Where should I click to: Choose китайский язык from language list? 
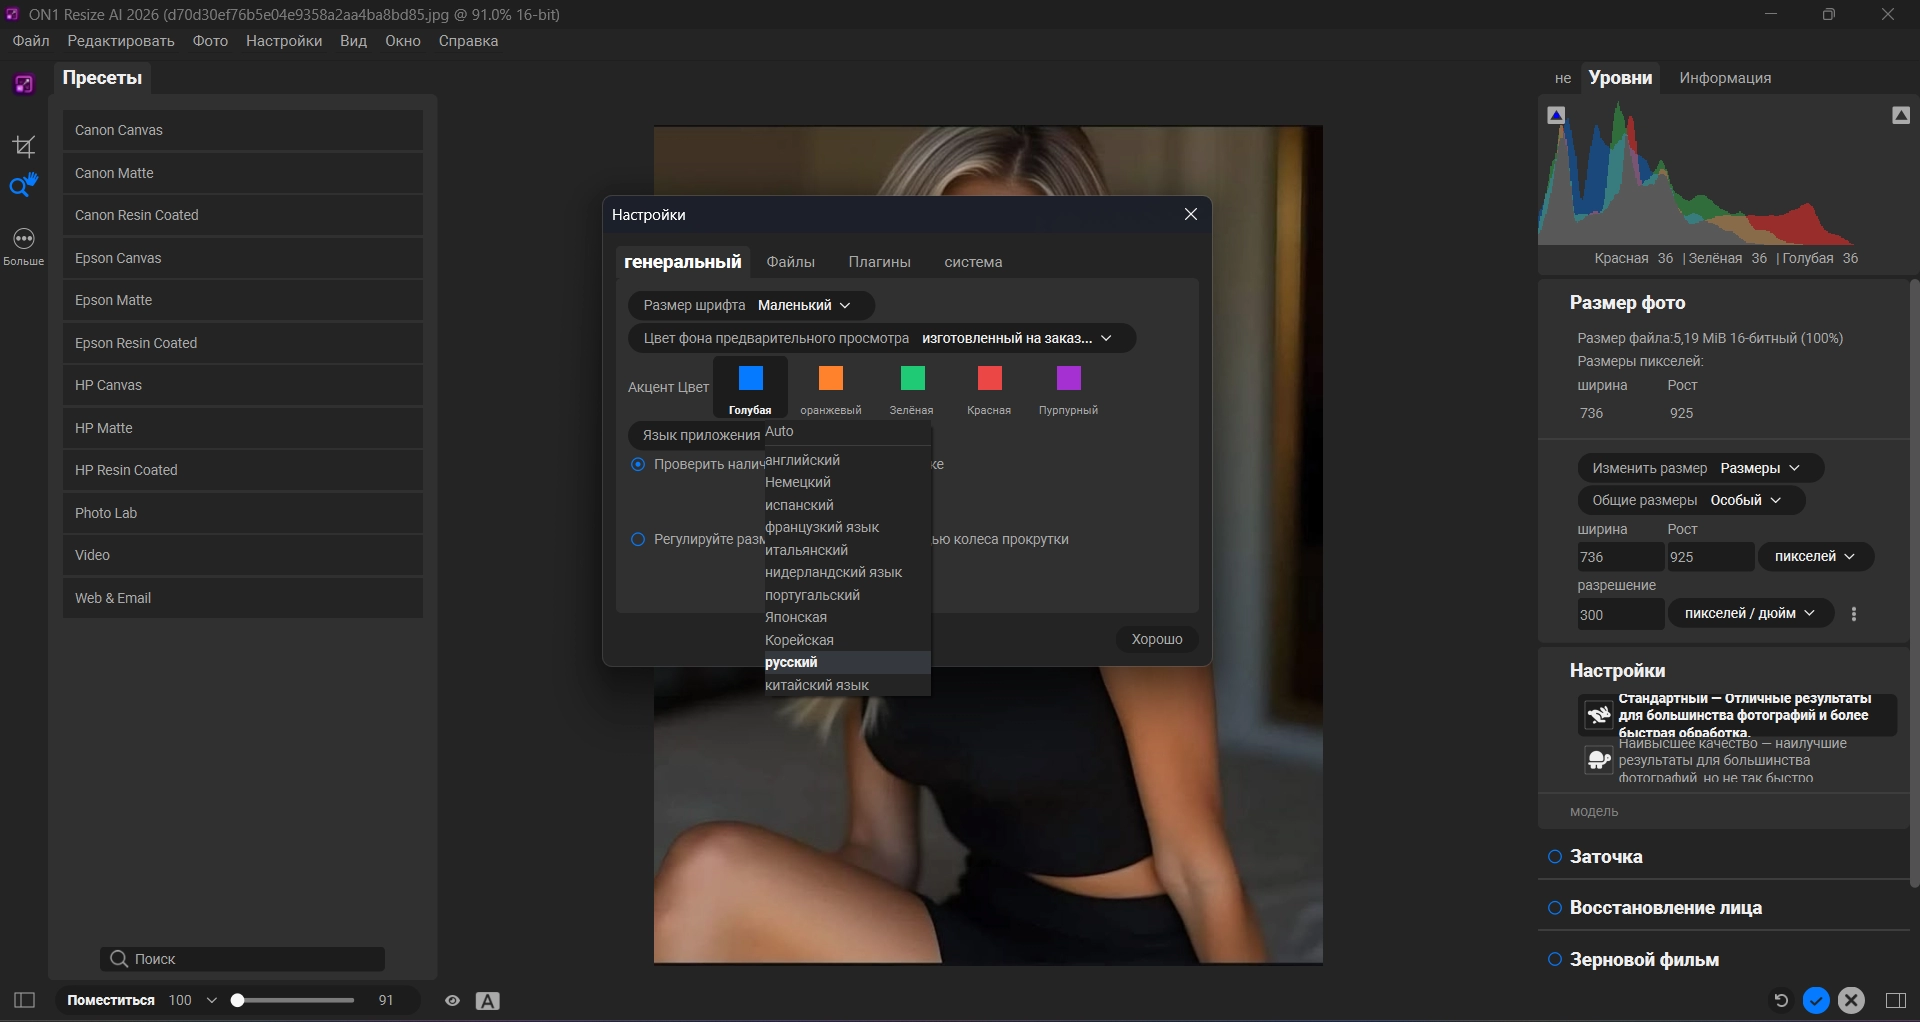click(816, 685)
